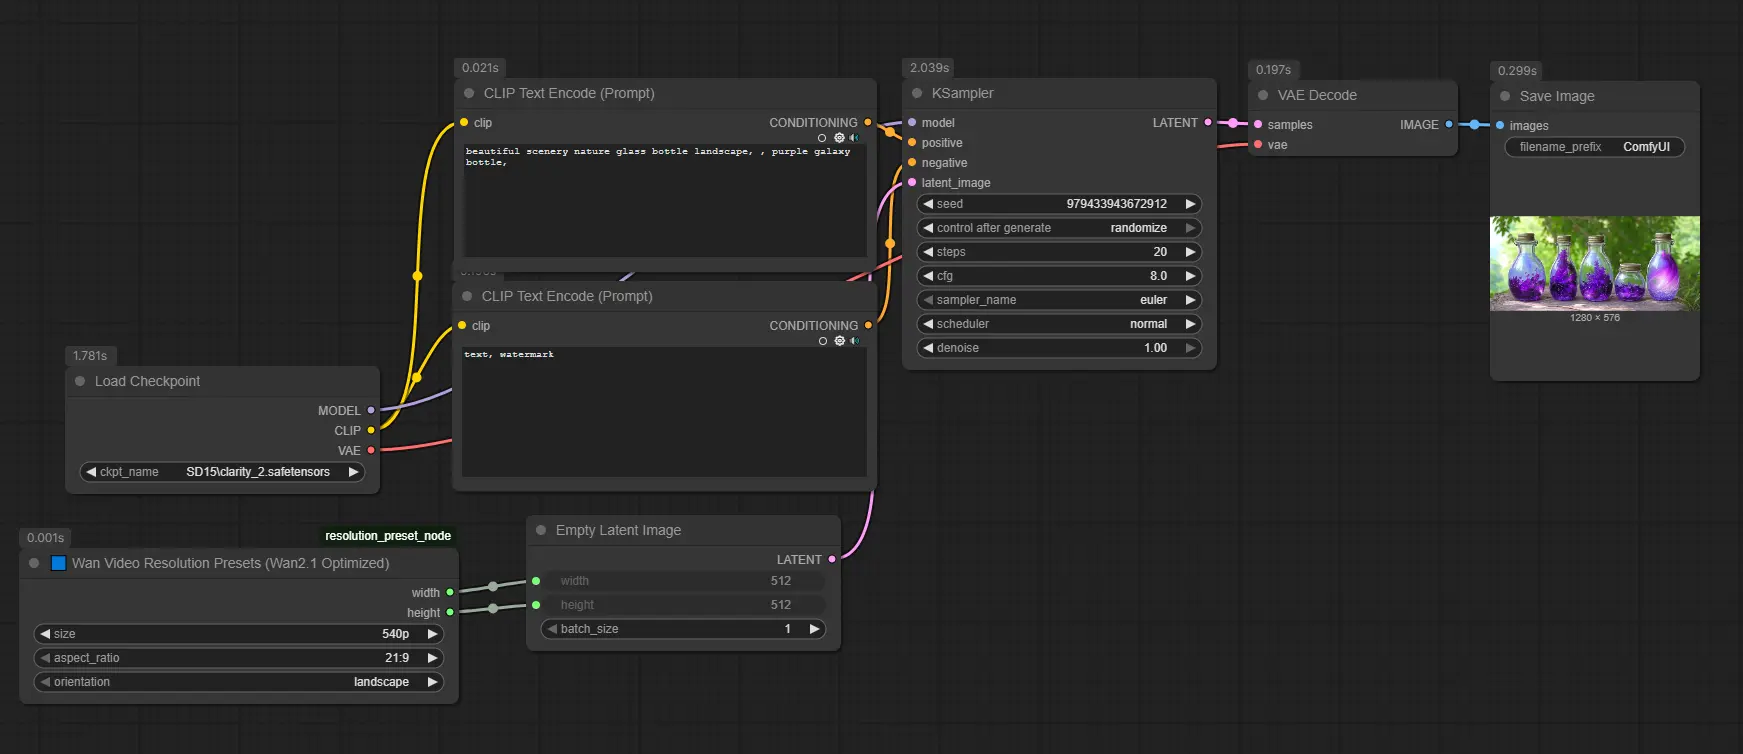This screenshot has width=1743, height=754.
Task: Click the filename_prefix field with ComfyUI
Action: (1594, 147)
